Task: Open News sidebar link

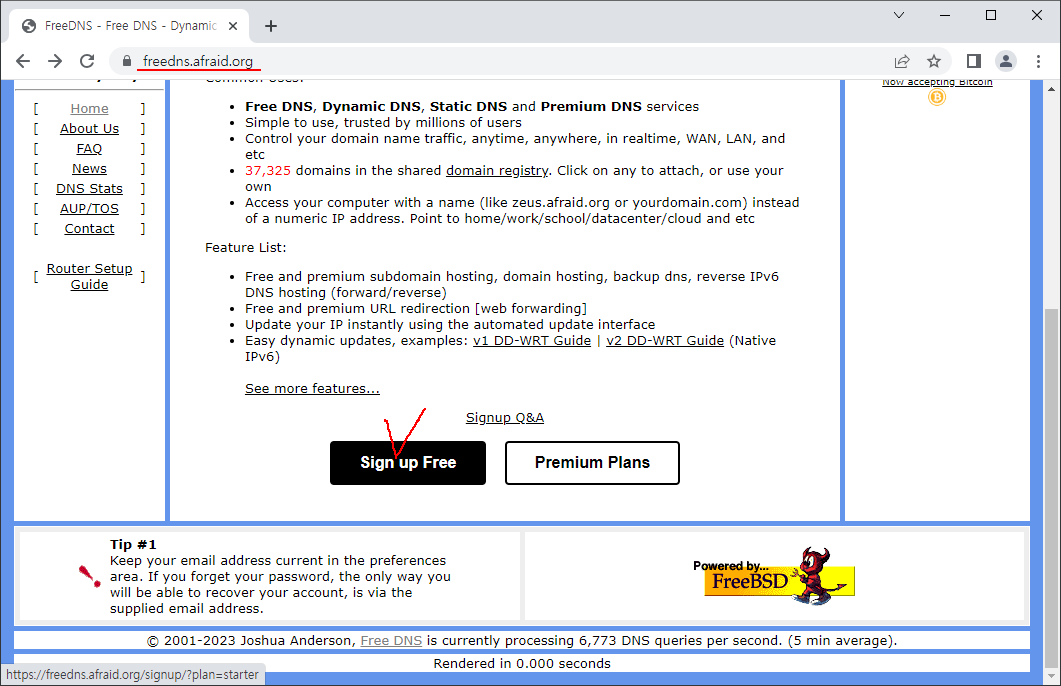Action: (89, 168)
